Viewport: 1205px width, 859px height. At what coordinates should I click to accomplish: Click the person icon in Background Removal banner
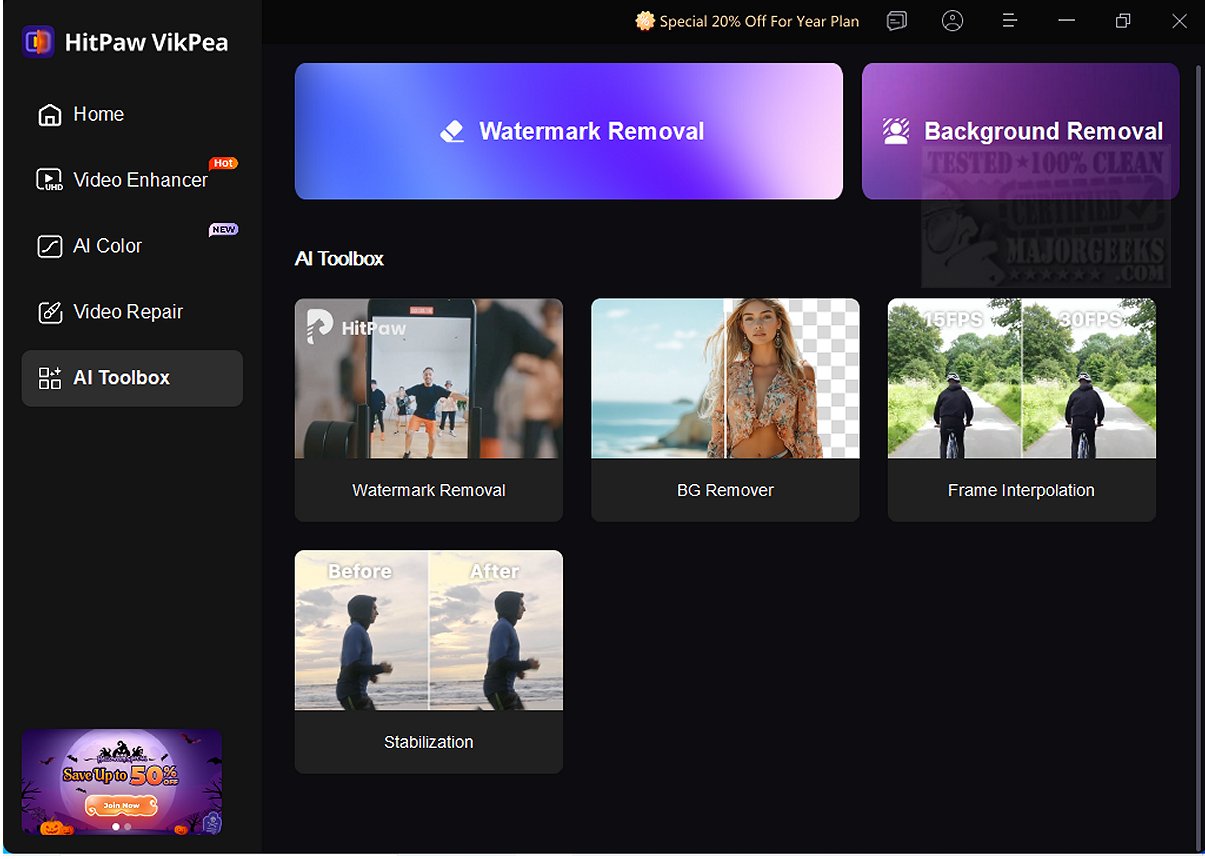tap(896, 131)
